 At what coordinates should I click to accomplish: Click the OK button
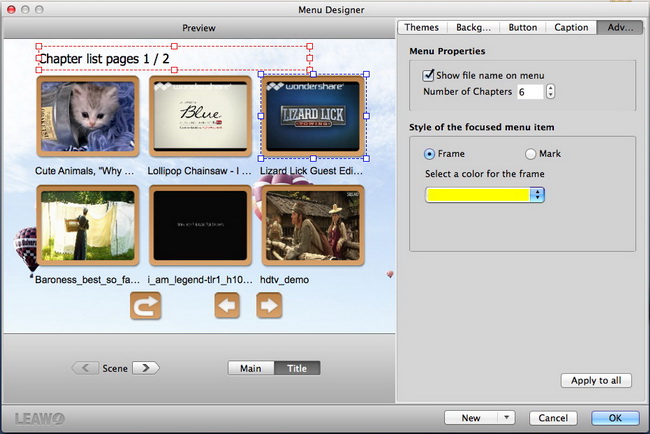615,418
